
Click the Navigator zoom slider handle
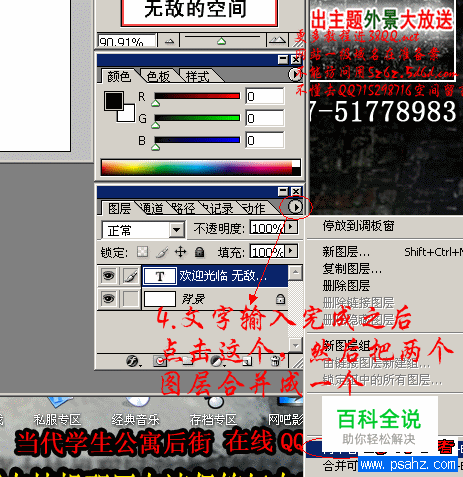(221, 41)
